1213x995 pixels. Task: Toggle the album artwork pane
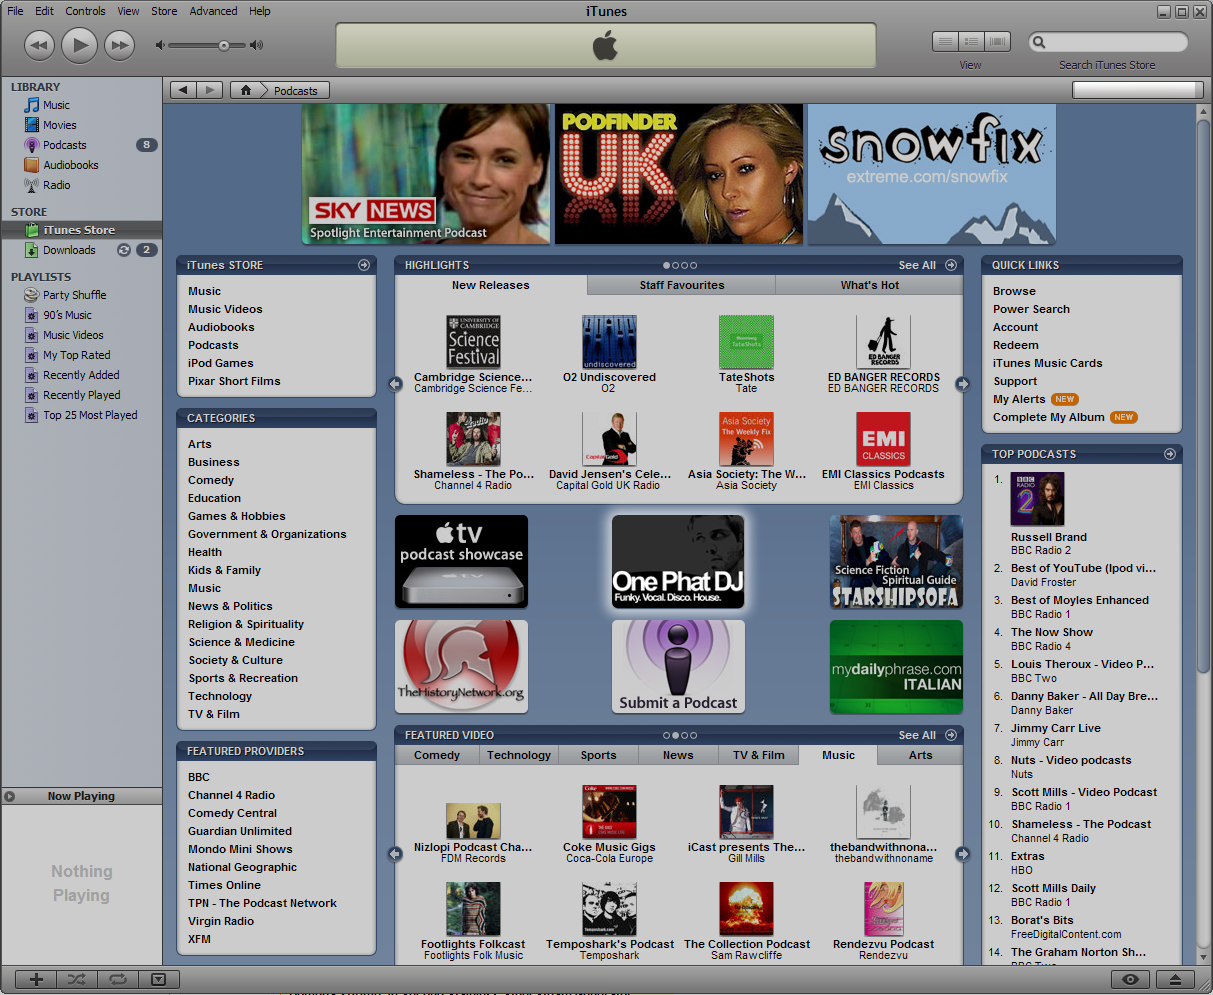[x=159, y=979]
